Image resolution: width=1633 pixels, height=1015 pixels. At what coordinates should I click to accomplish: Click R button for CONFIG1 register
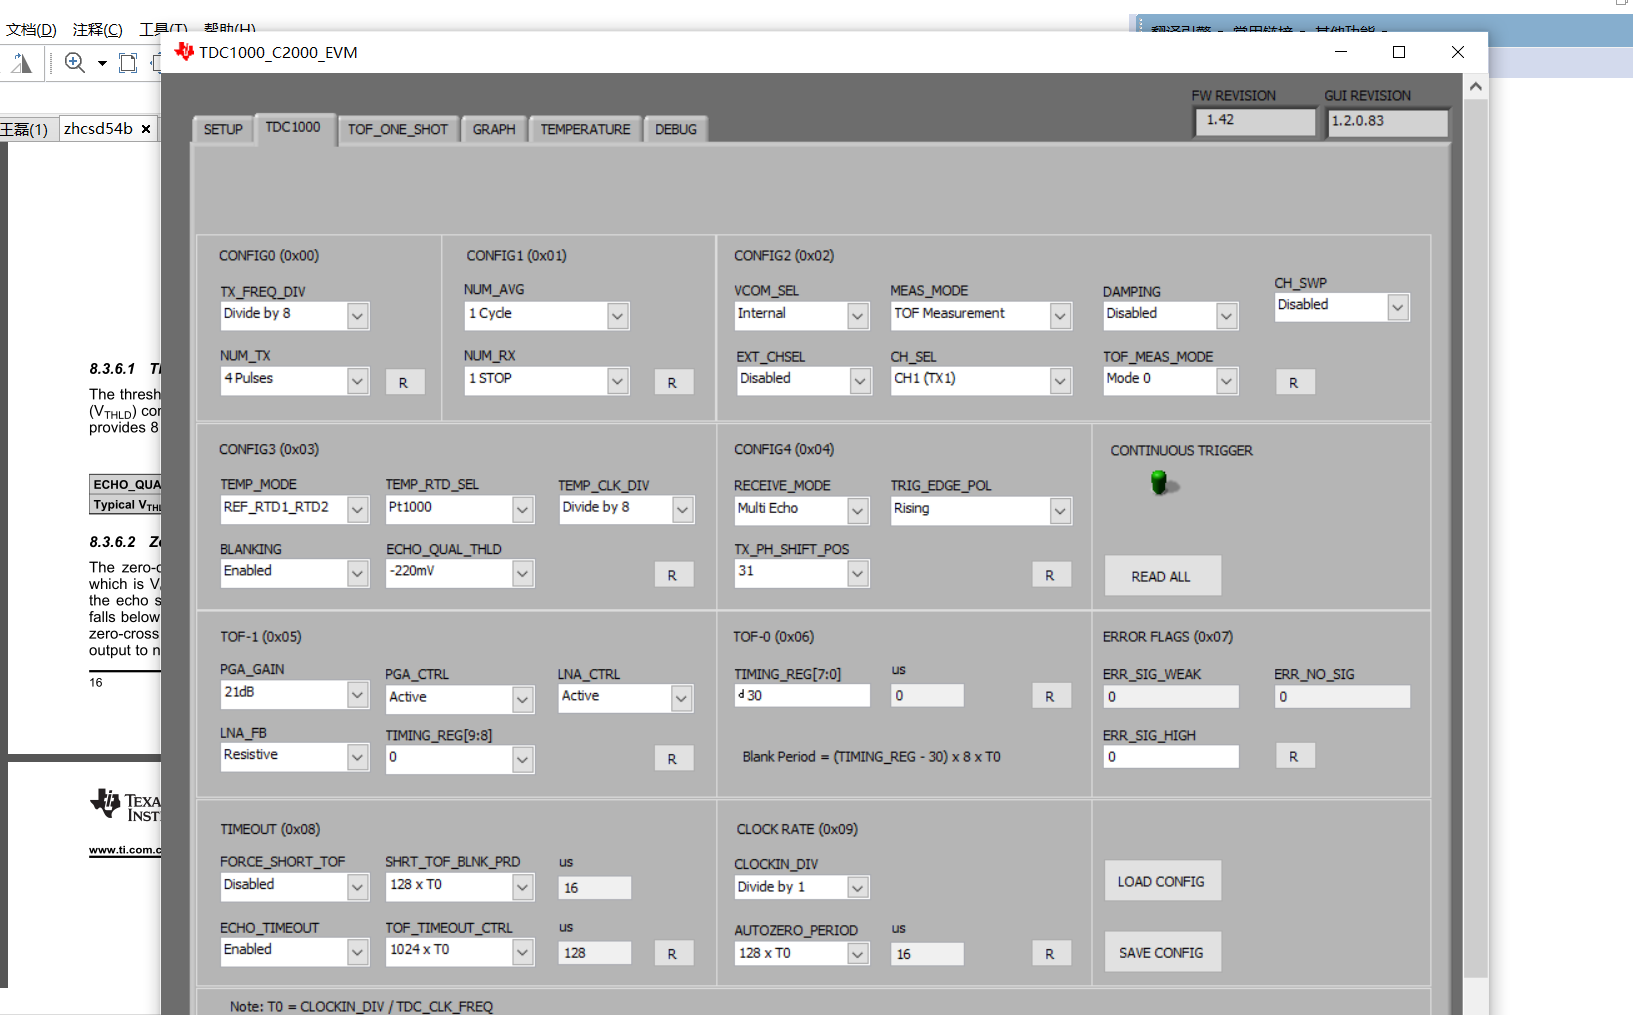(x=673, y=382)
